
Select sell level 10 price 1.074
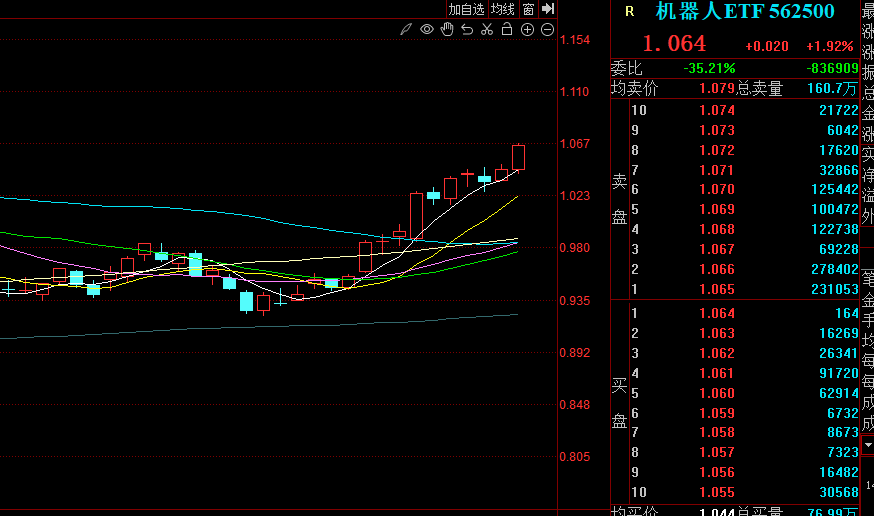[718, 111]
